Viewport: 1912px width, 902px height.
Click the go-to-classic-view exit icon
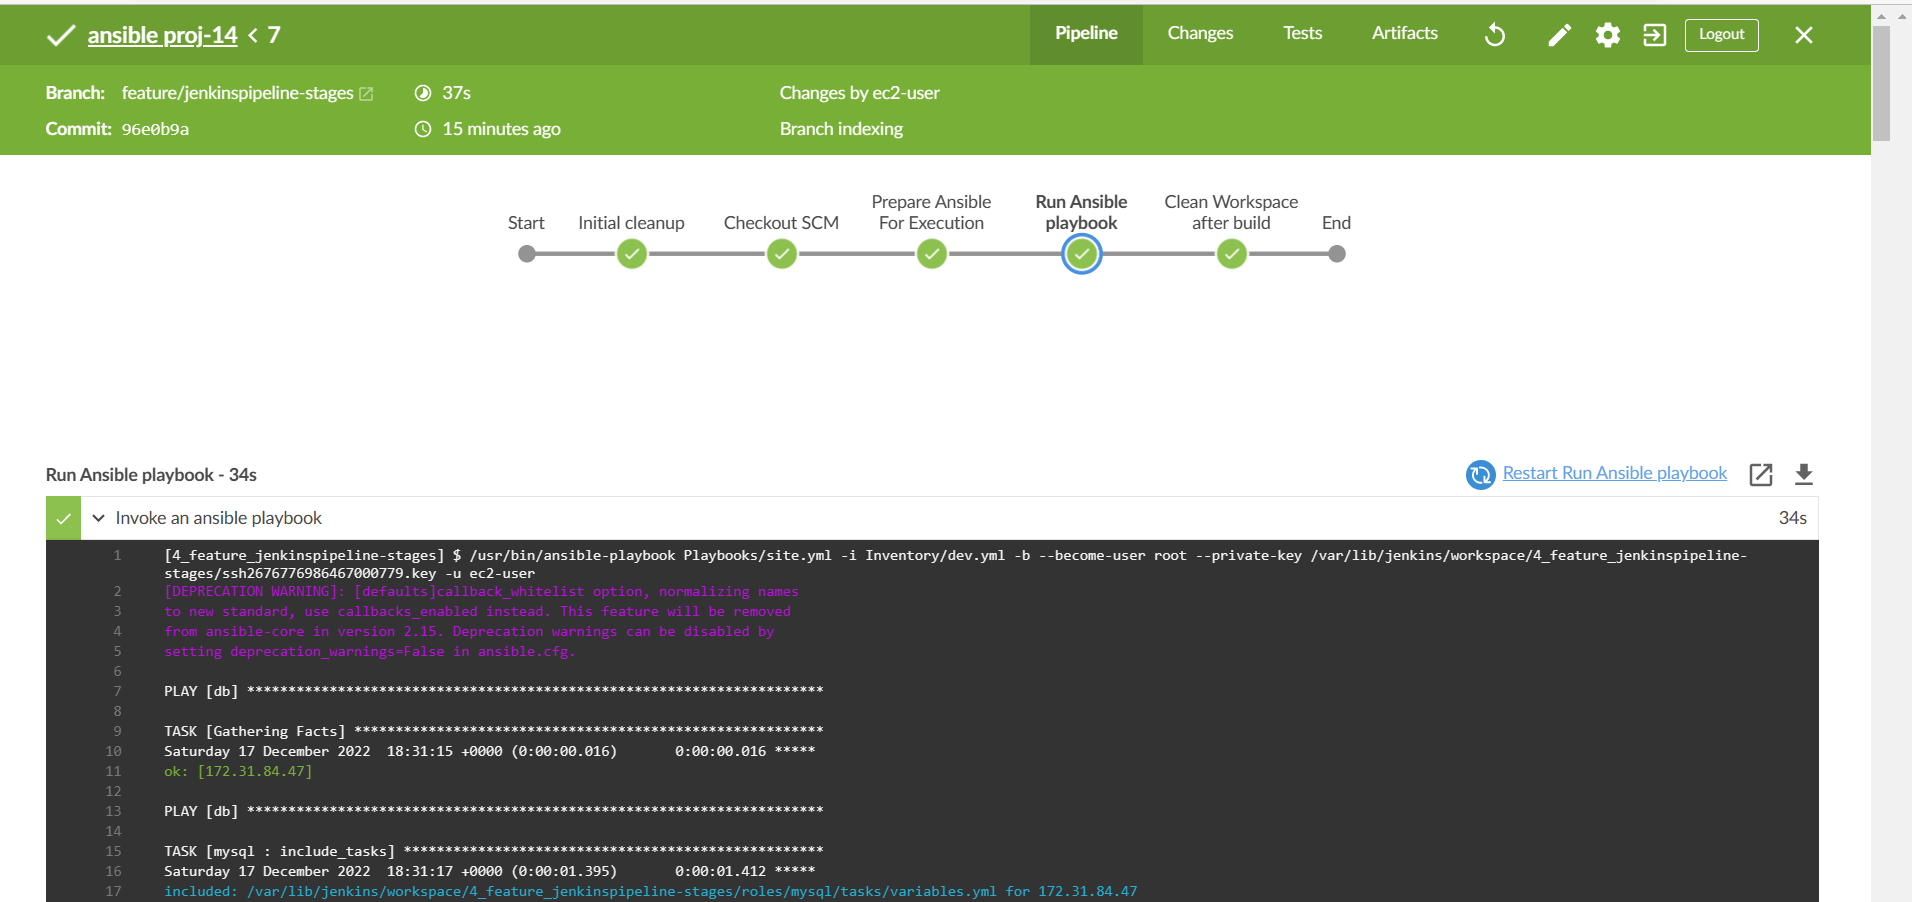pos(1654,34)
